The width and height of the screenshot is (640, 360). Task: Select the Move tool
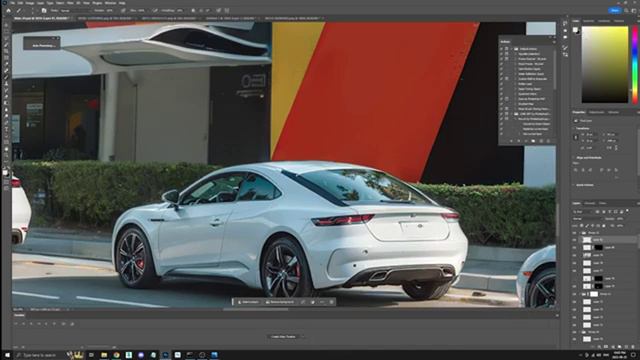pyautogui.click(x=6, y=25)
